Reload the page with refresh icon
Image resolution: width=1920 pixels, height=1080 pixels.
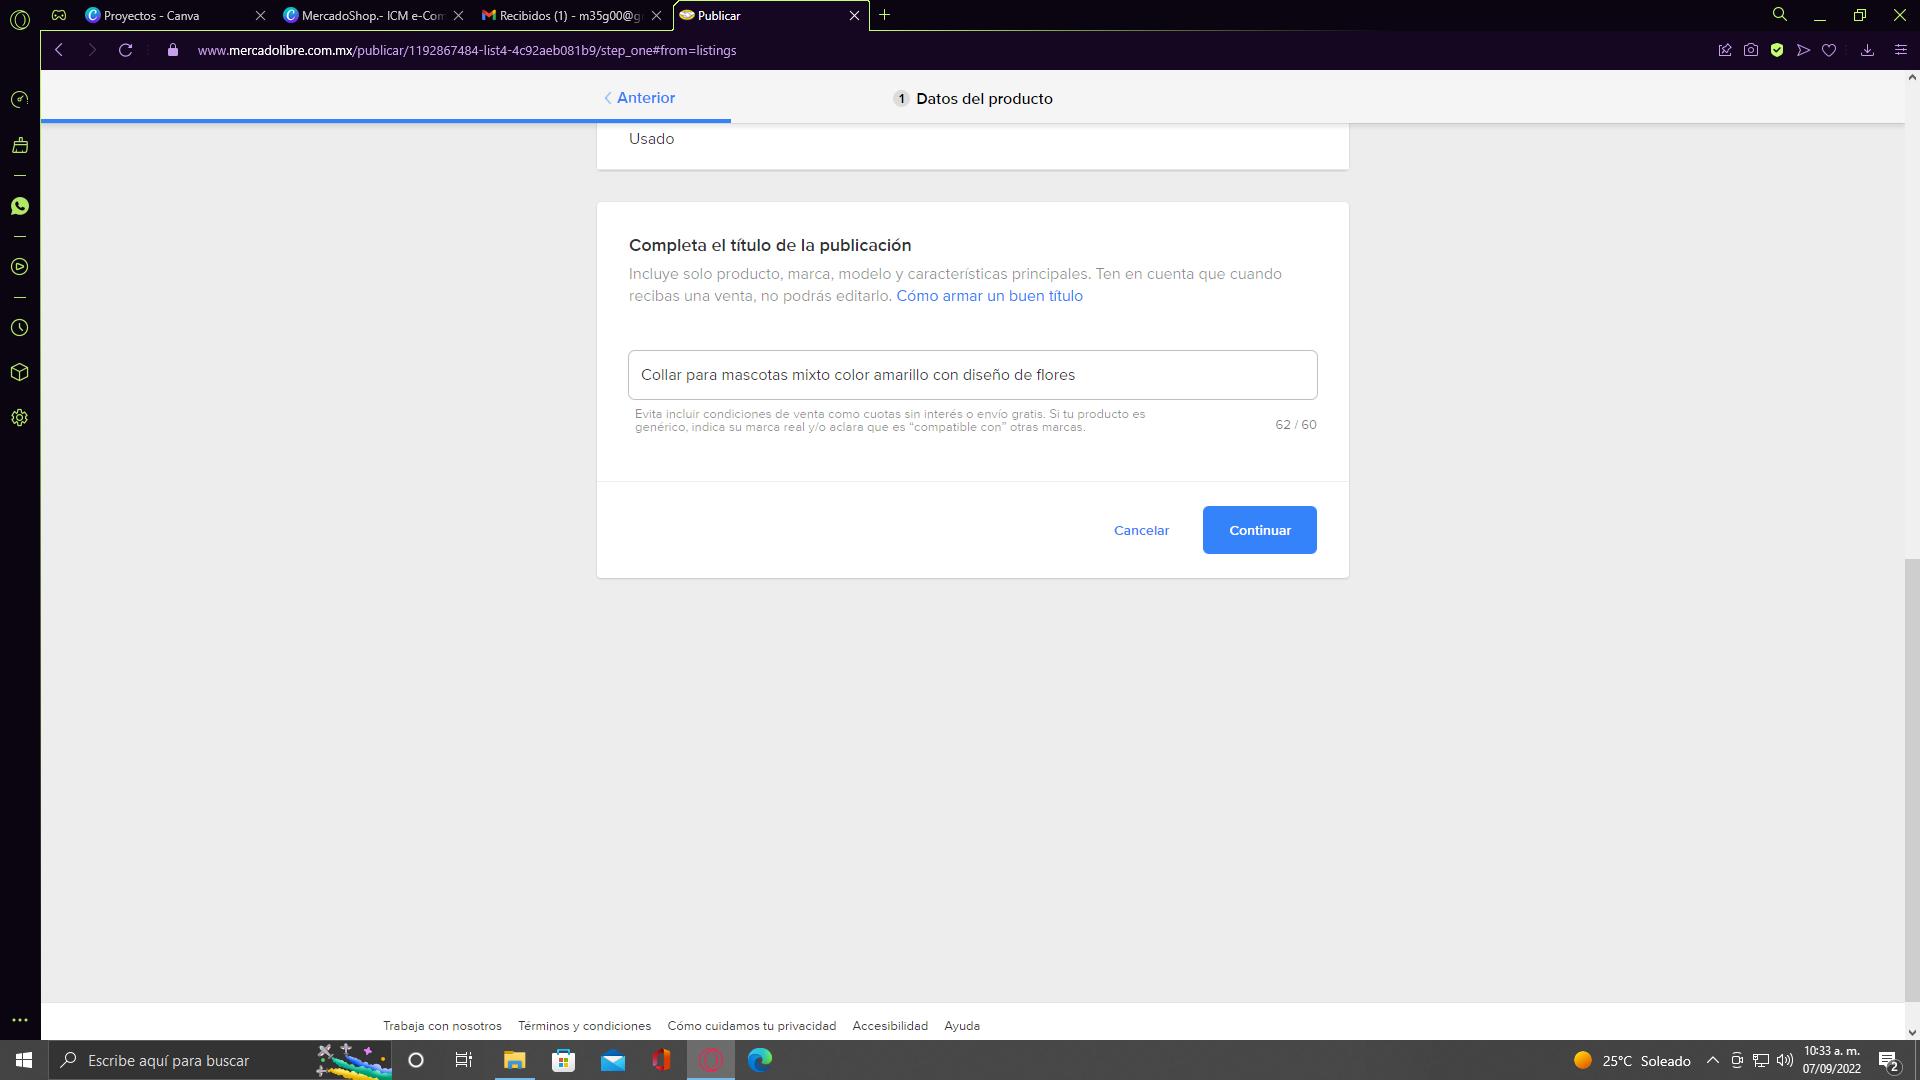pyautogui.click(x=125, y=50)
